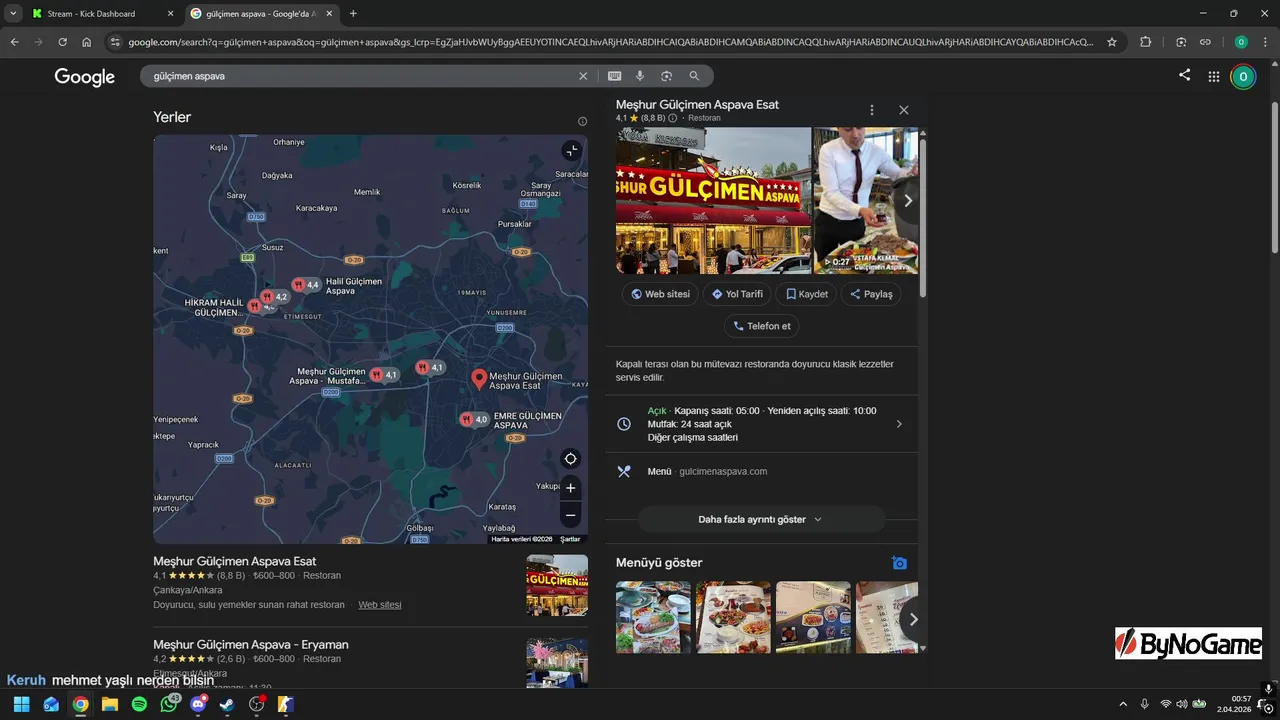
Task: Click in the Google search field
Action: [x=360, y=76]
